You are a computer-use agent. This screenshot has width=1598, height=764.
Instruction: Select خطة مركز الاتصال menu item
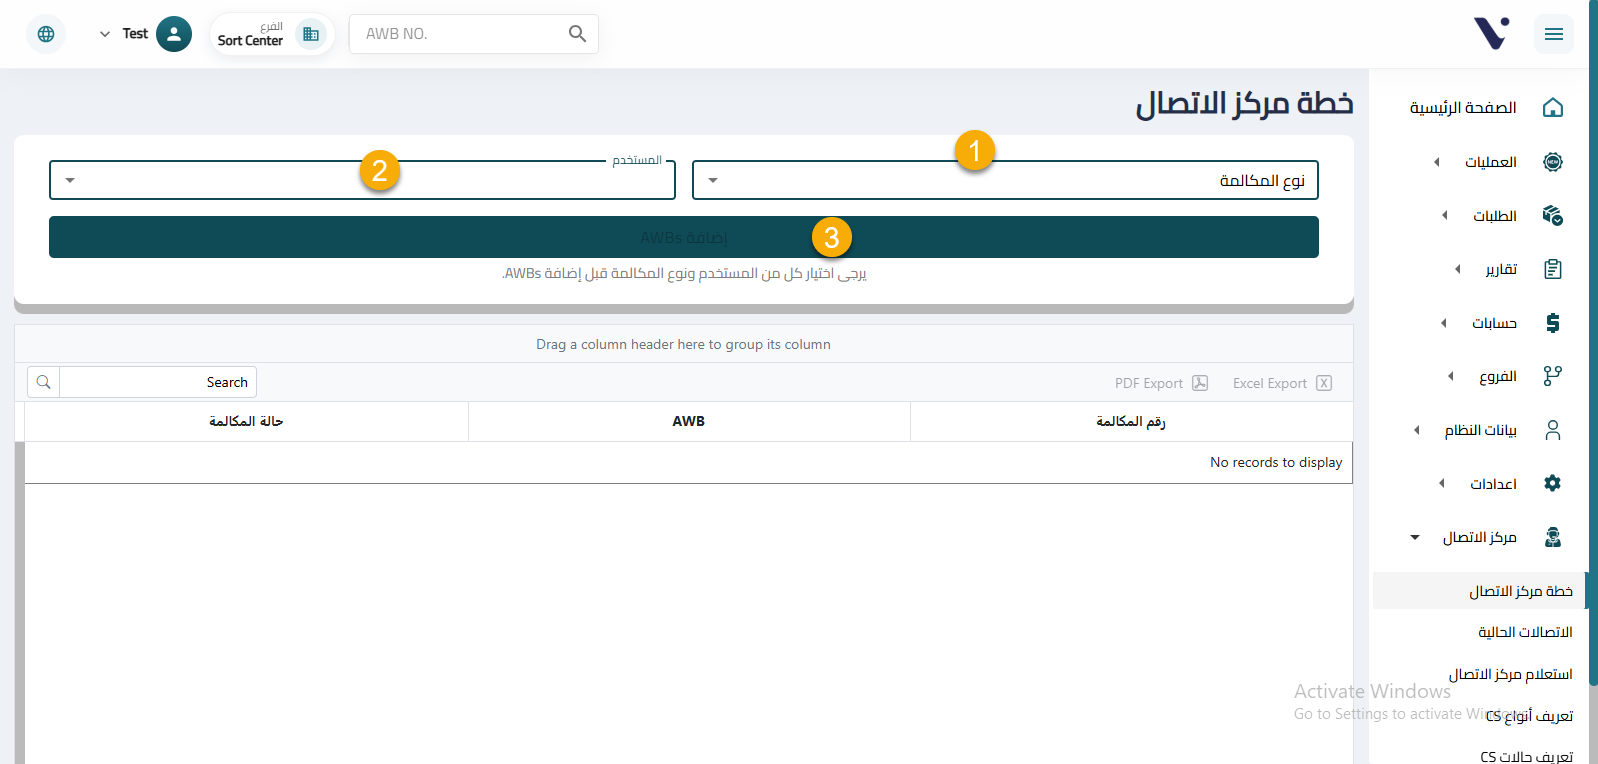click(1481, 591)
